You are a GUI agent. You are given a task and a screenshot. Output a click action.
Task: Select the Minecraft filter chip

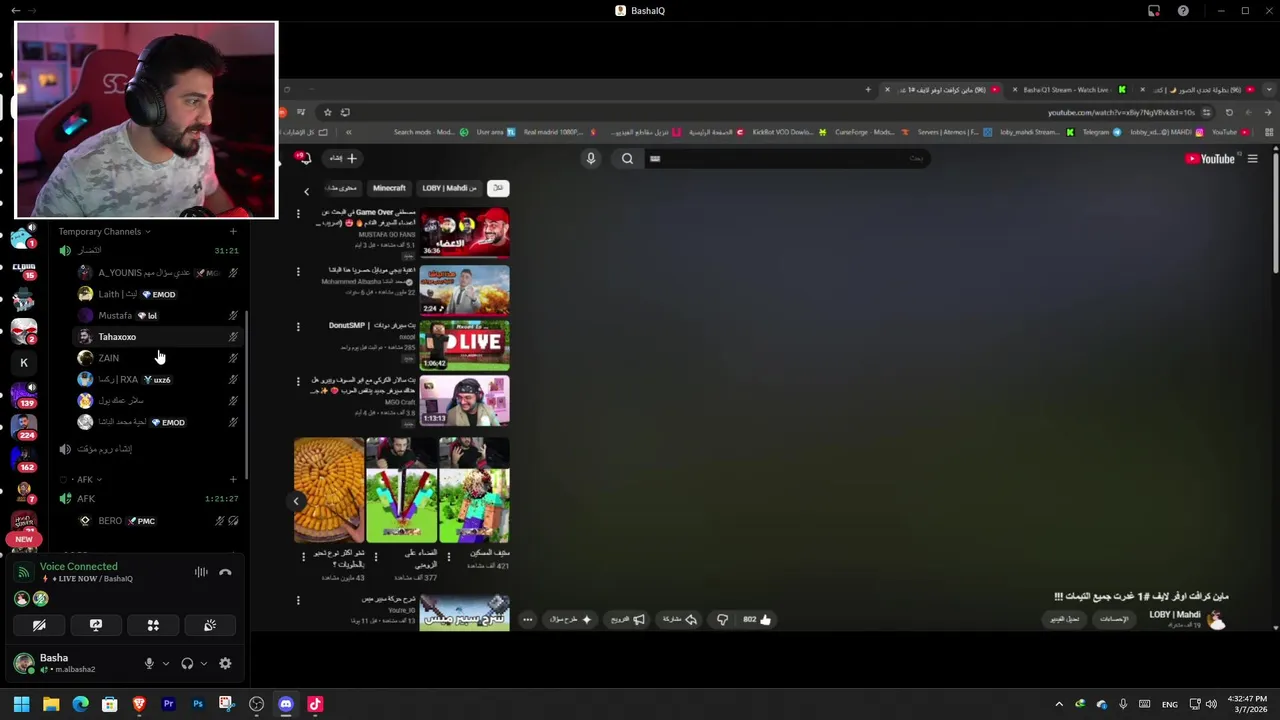[x=389, y=188]
